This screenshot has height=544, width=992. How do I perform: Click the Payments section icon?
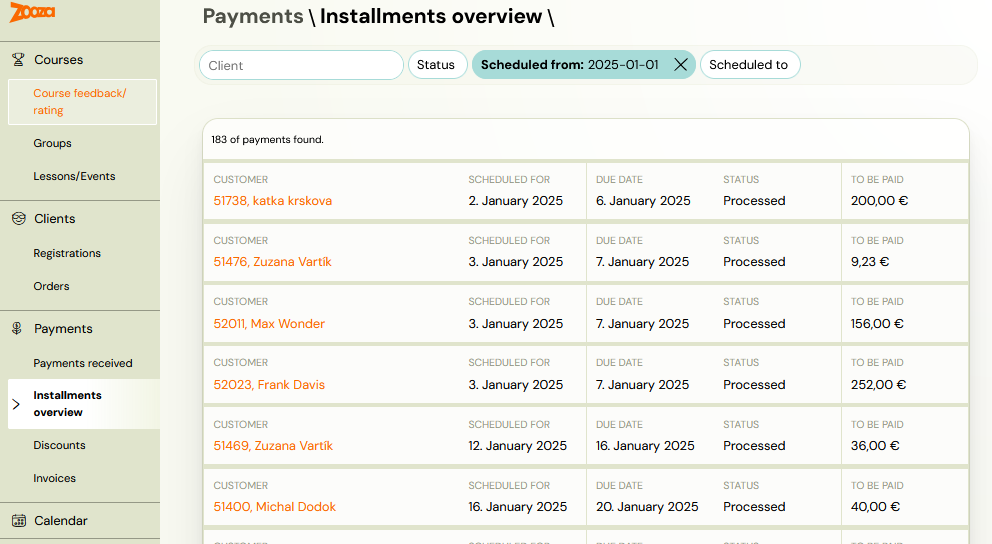pyautogui.click(x=18, y=329)
